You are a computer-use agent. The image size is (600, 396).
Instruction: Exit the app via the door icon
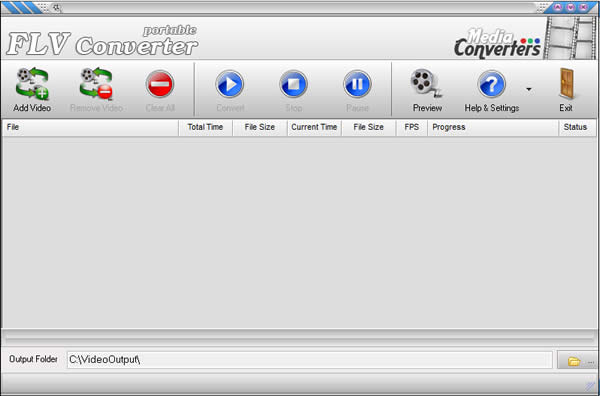click(567, 83)
